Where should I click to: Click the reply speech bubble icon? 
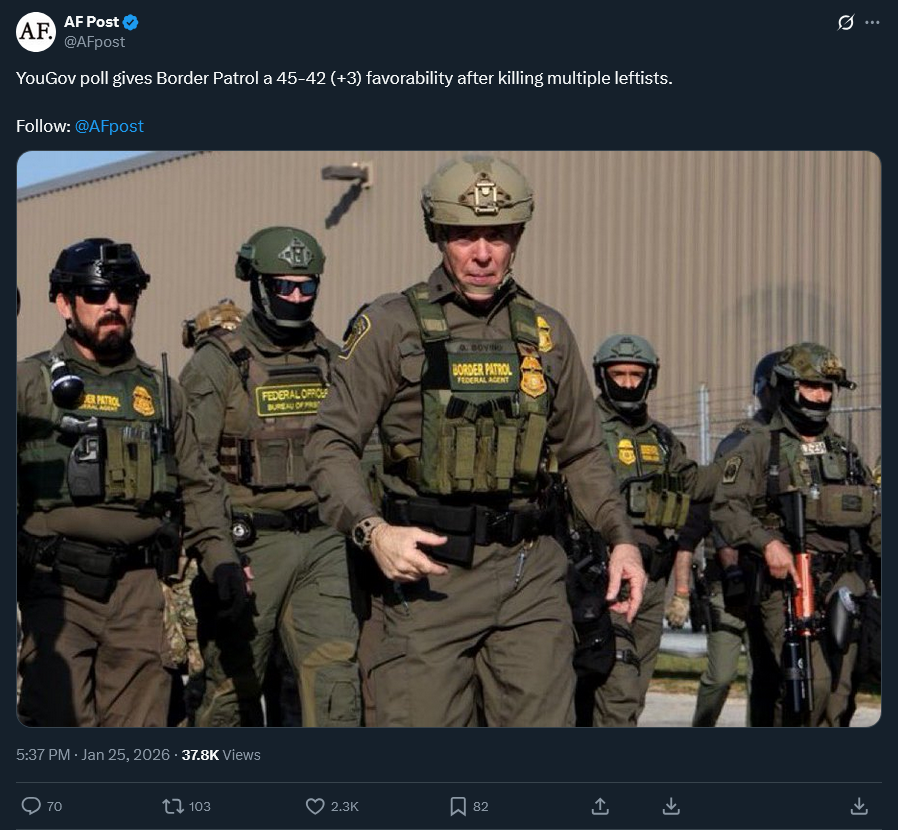(31, 806)
